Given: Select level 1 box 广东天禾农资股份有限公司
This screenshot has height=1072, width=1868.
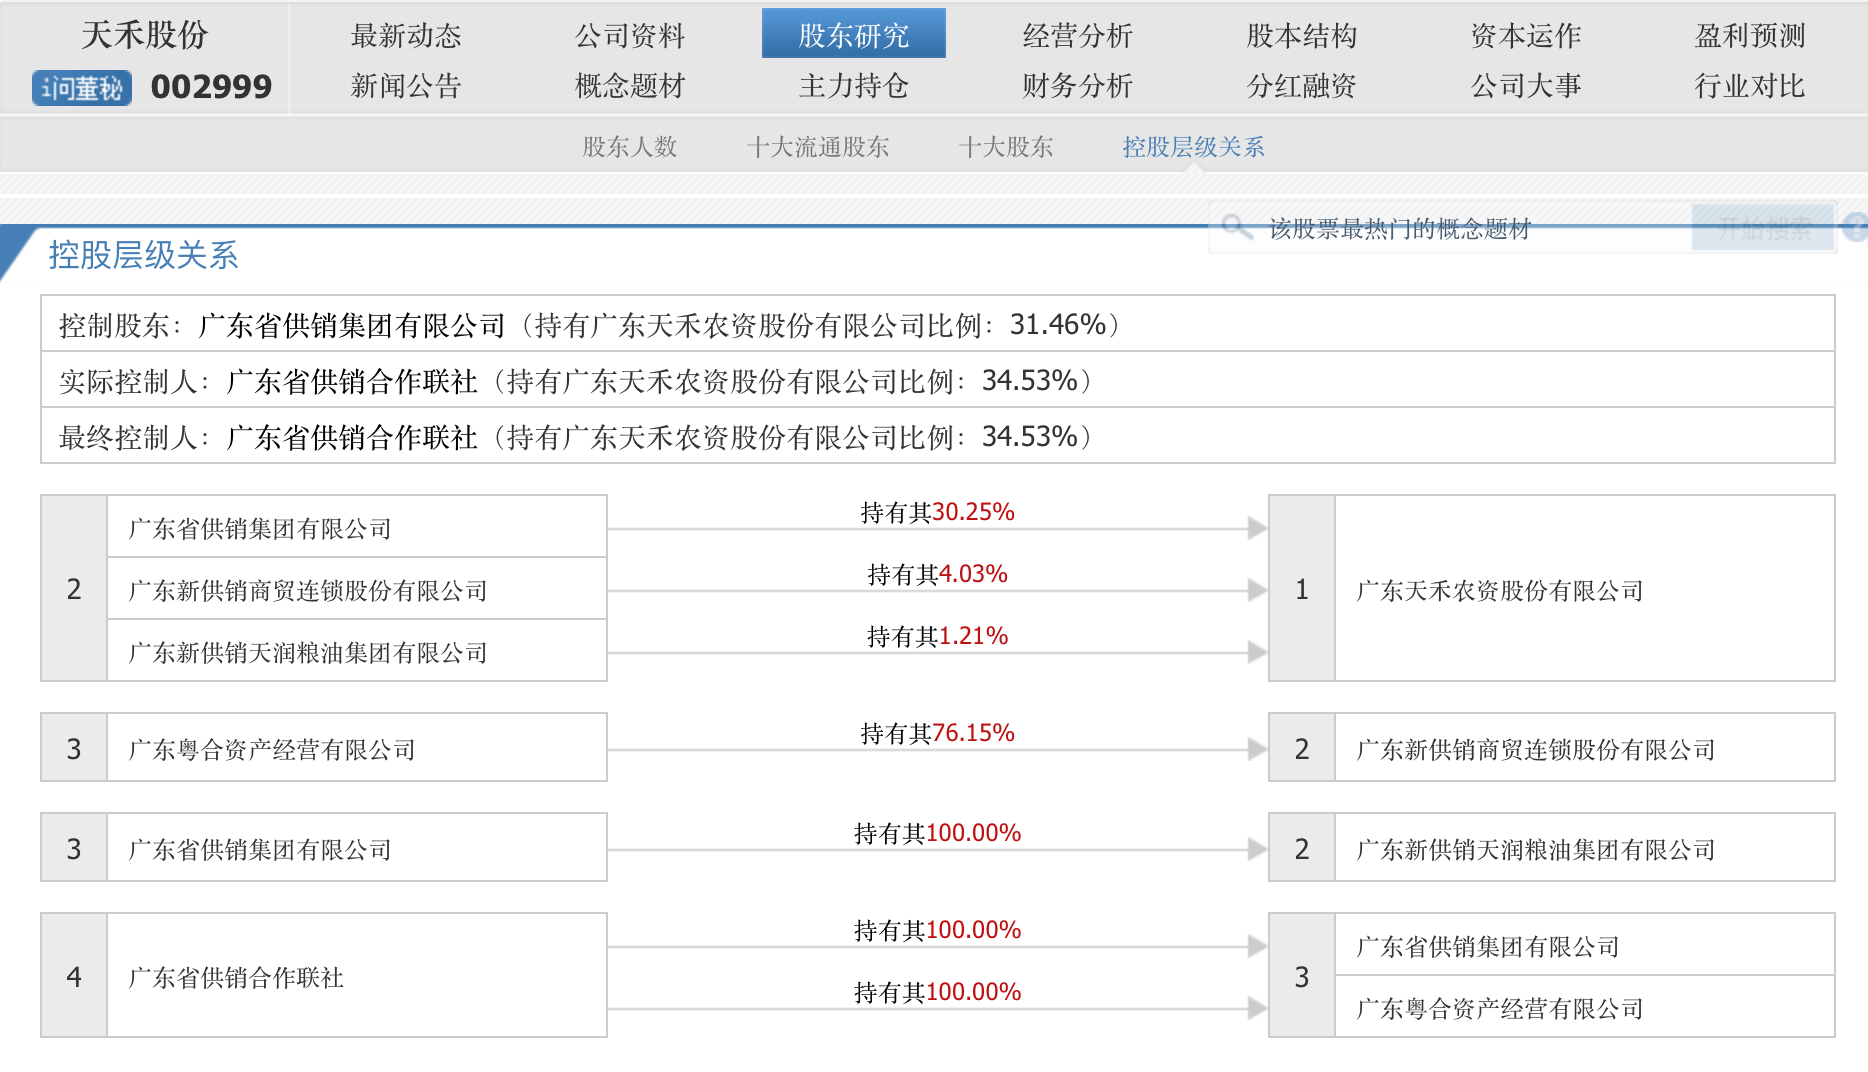Looking at the screenshot, I should (1552, 589).
